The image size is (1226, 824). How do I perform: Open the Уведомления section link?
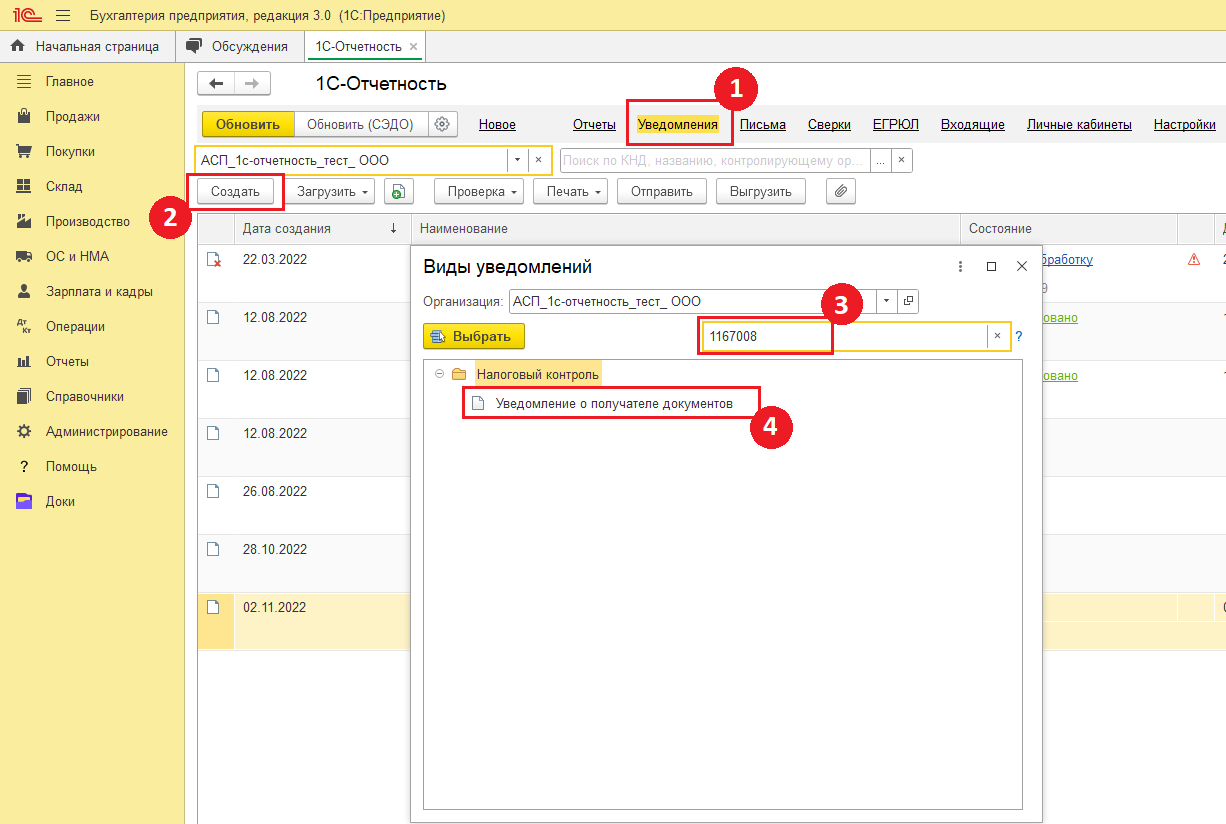678,125
